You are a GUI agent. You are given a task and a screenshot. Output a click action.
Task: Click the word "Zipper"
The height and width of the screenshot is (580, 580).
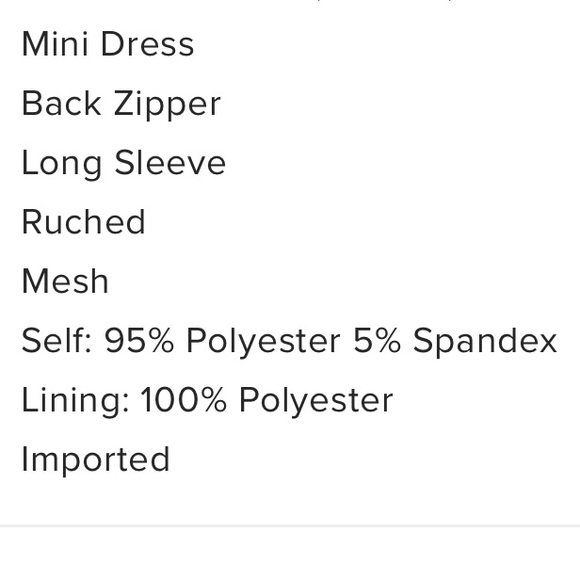[168, 105]
